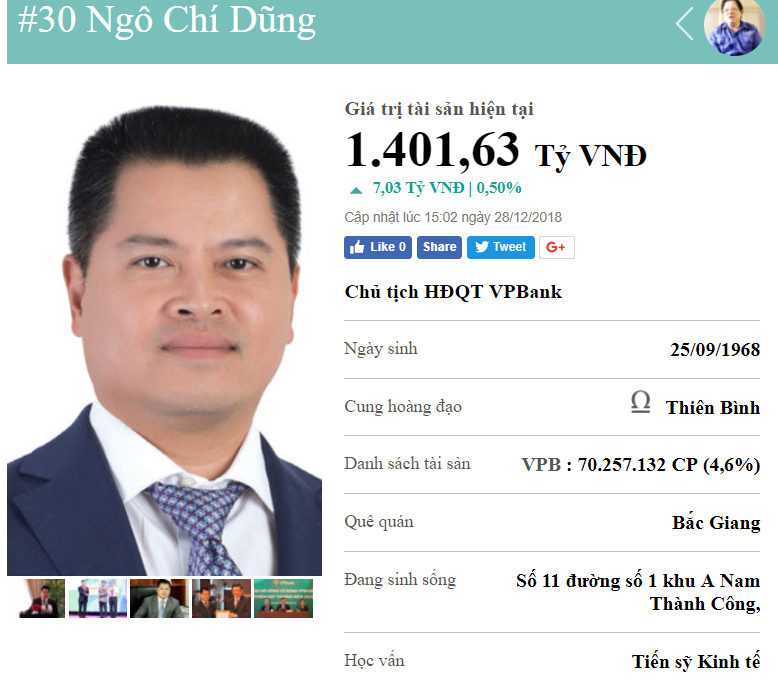This screenshot has width=778, height=686.
Task: Click the Thiên Bình zodiac label
Action: tap(713, 407)
